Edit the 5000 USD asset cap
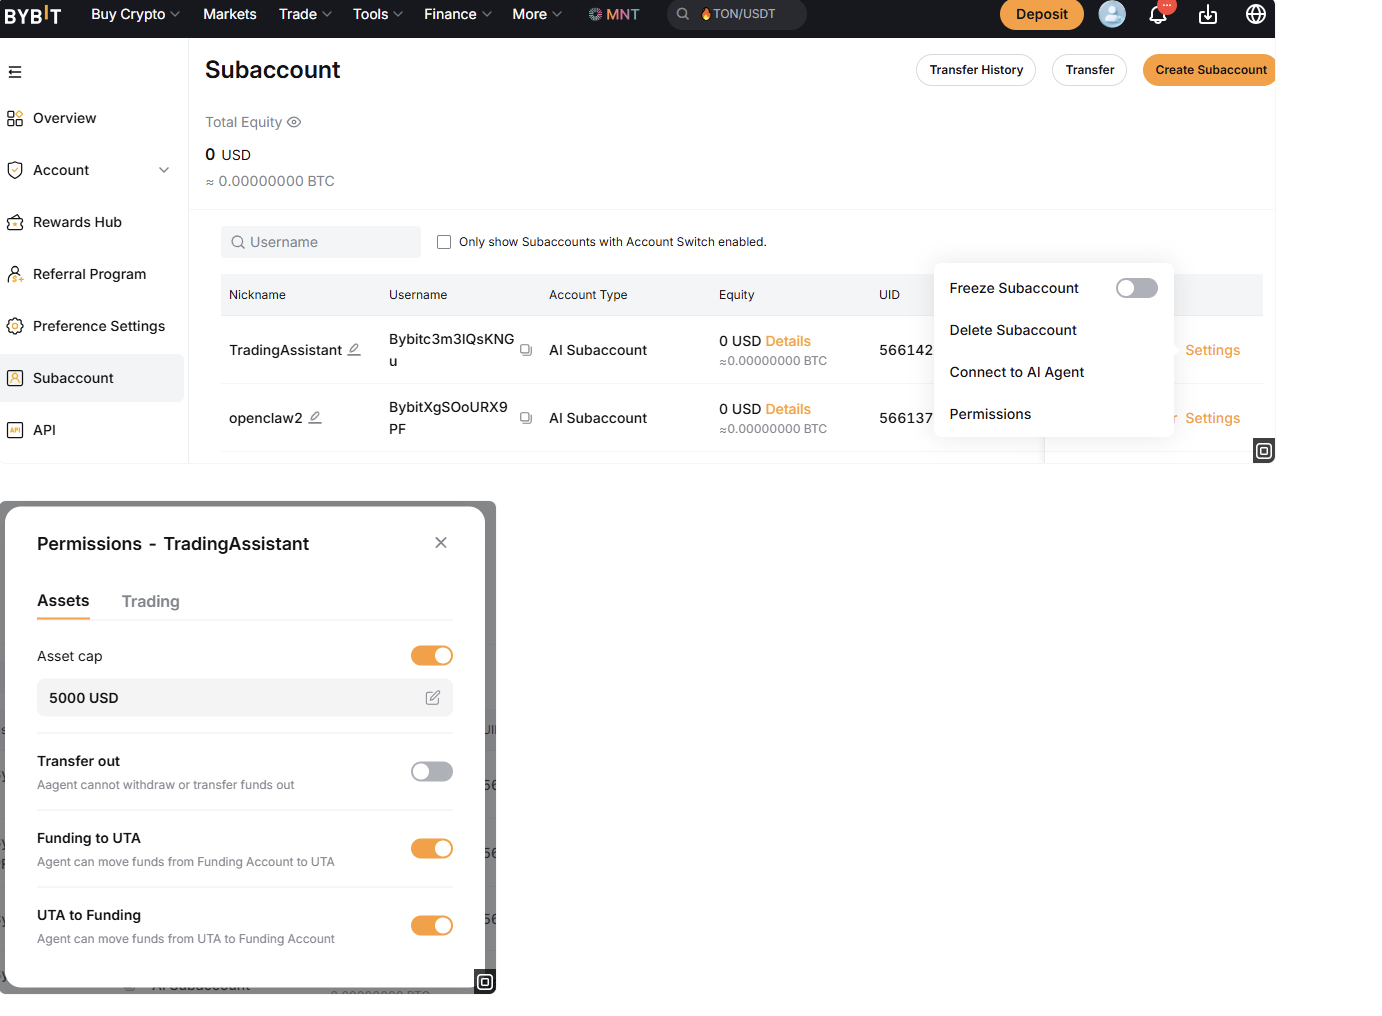This screenshot has height=1016, width=1382. click(x=433, y=698)
